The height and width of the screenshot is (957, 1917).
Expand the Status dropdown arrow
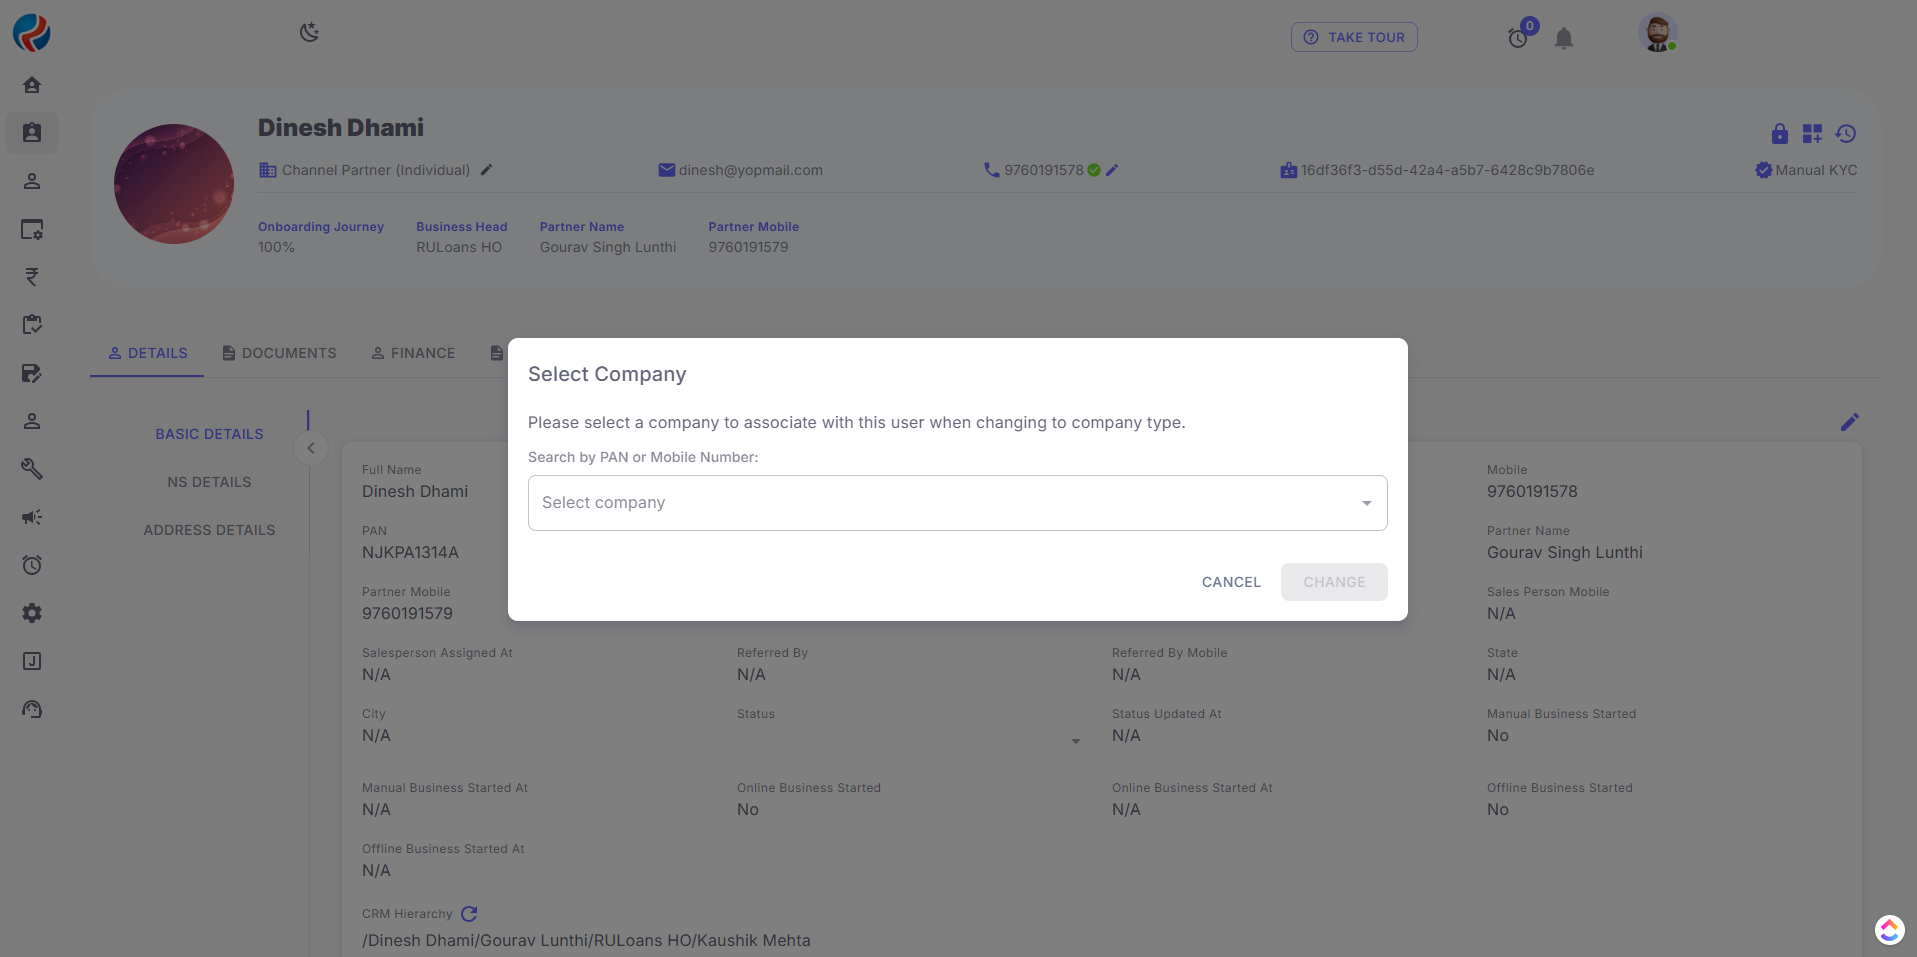[x=1076, y=741]
